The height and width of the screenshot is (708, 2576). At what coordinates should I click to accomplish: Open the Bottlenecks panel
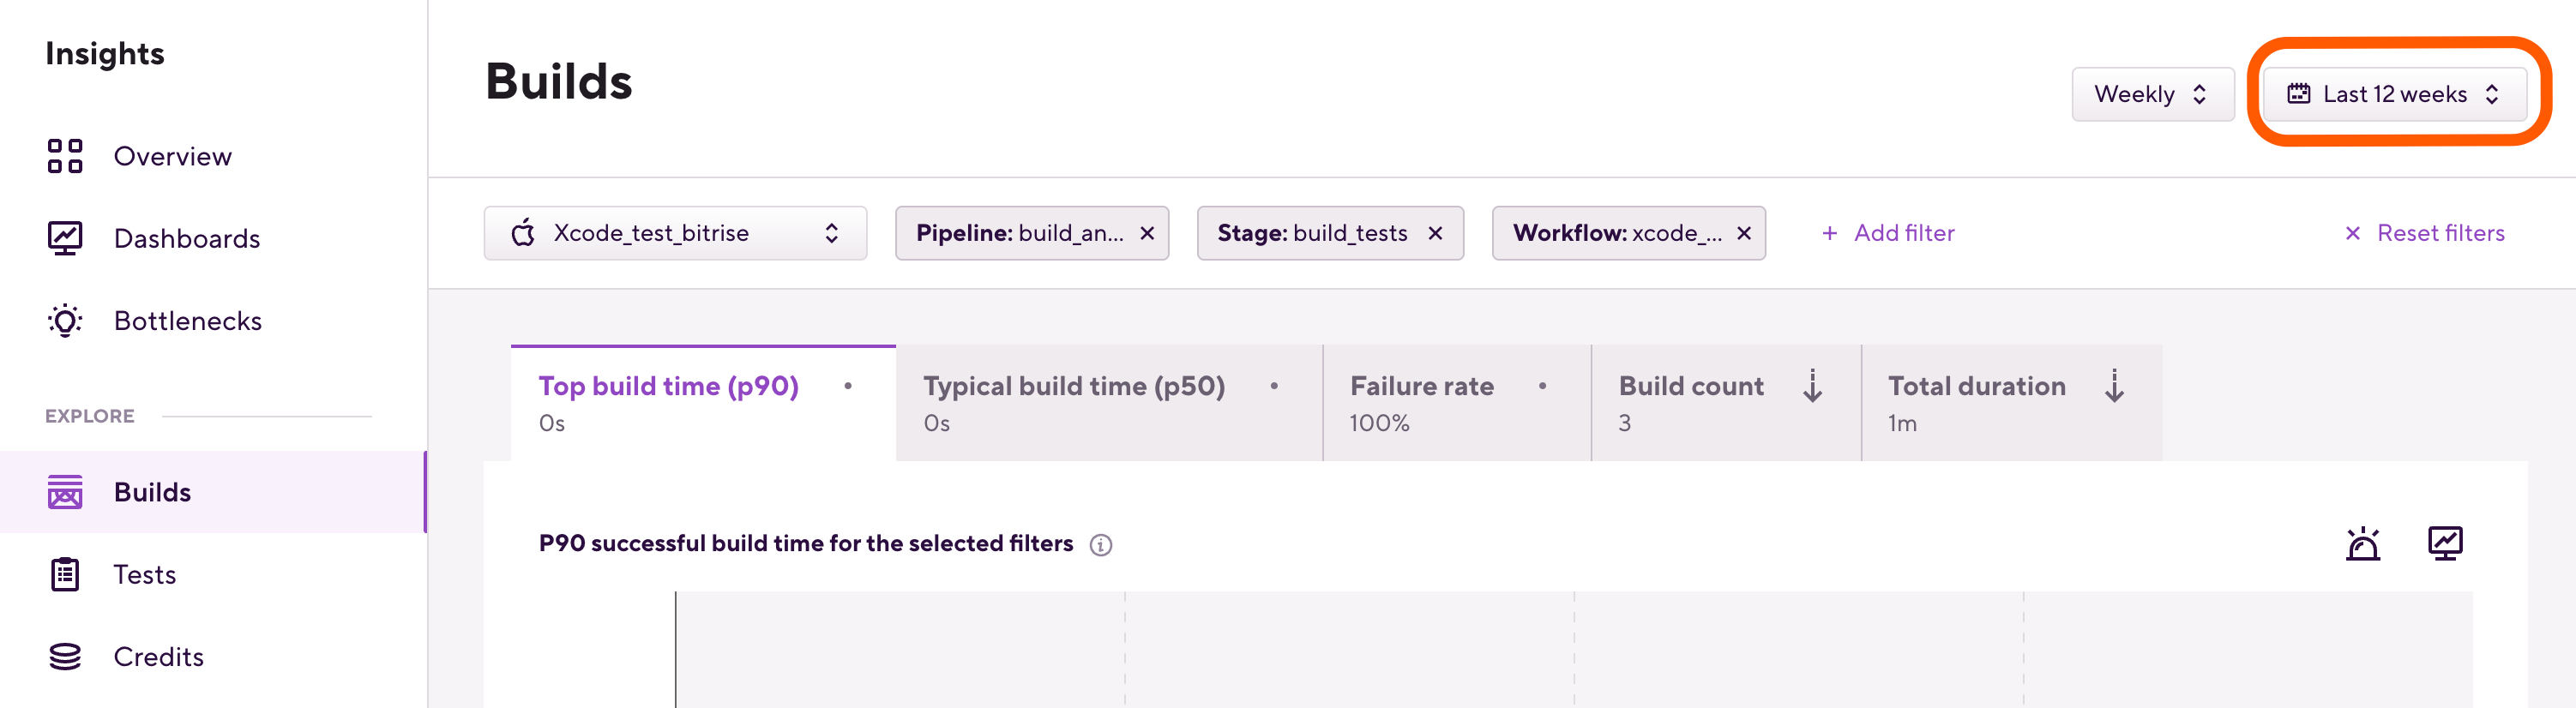[64, 320]
